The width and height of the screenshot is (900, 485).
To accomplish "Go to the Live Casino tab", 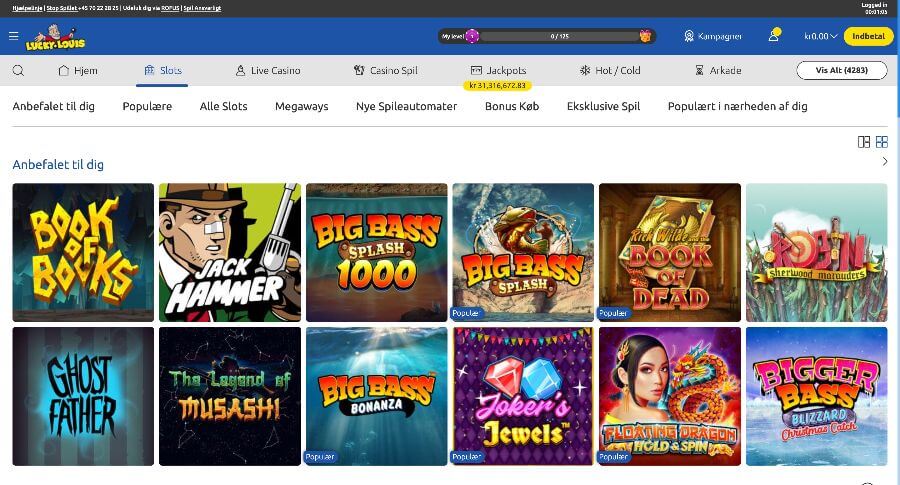I will click(267, 71).
